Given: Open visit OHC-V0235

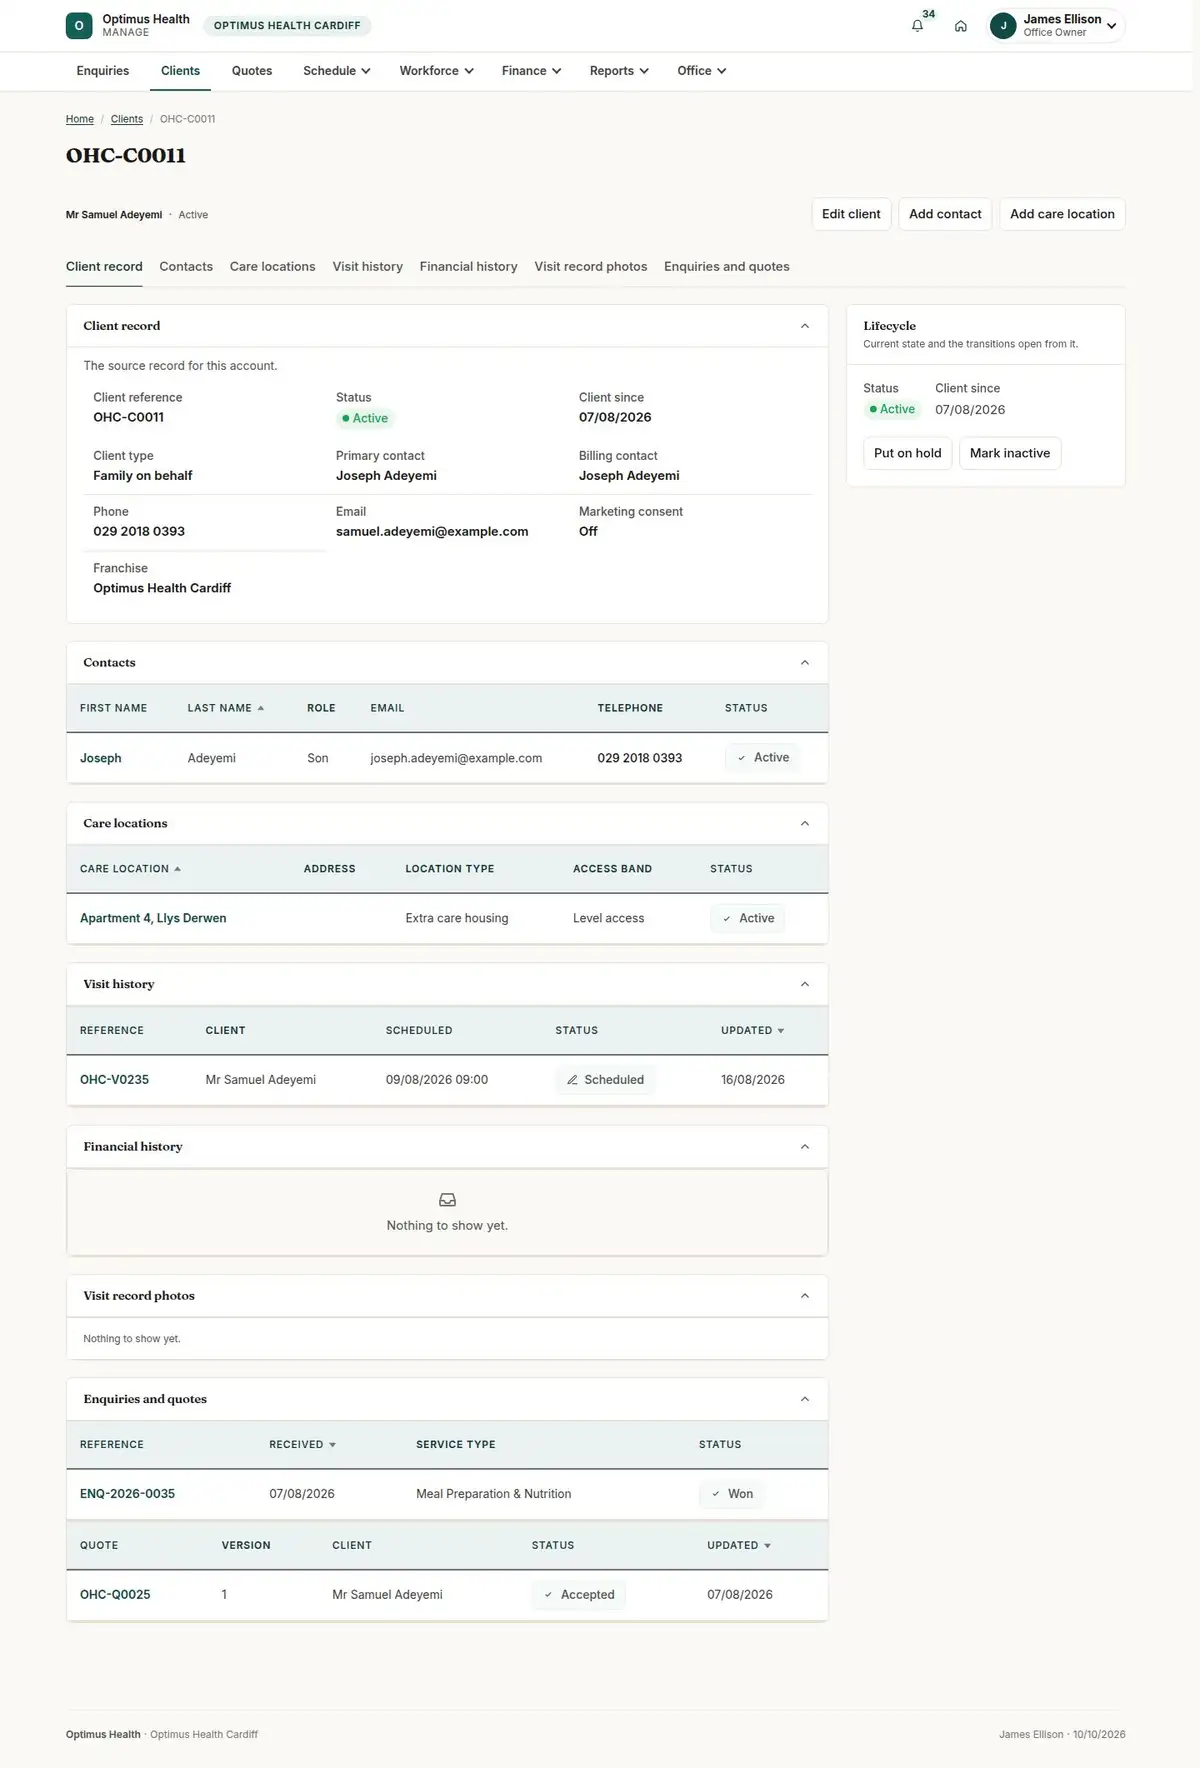Looking at the screenshot, I should click(114, 1080).
